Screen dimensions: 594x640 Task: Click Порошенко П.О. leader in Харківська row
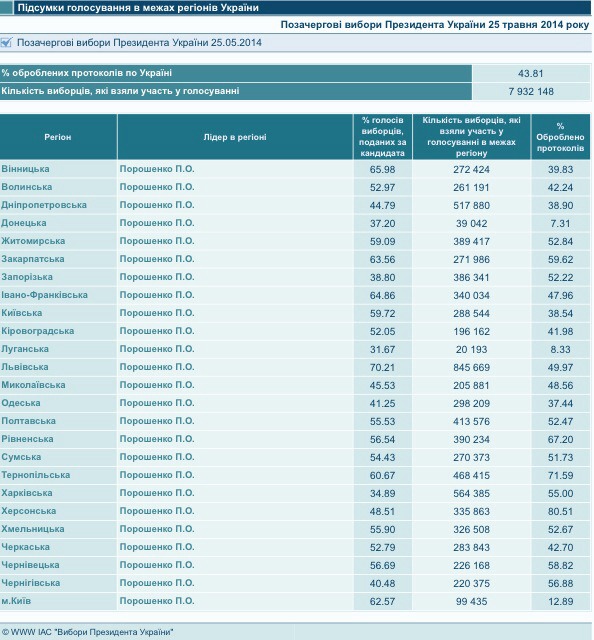click(157, 493)
